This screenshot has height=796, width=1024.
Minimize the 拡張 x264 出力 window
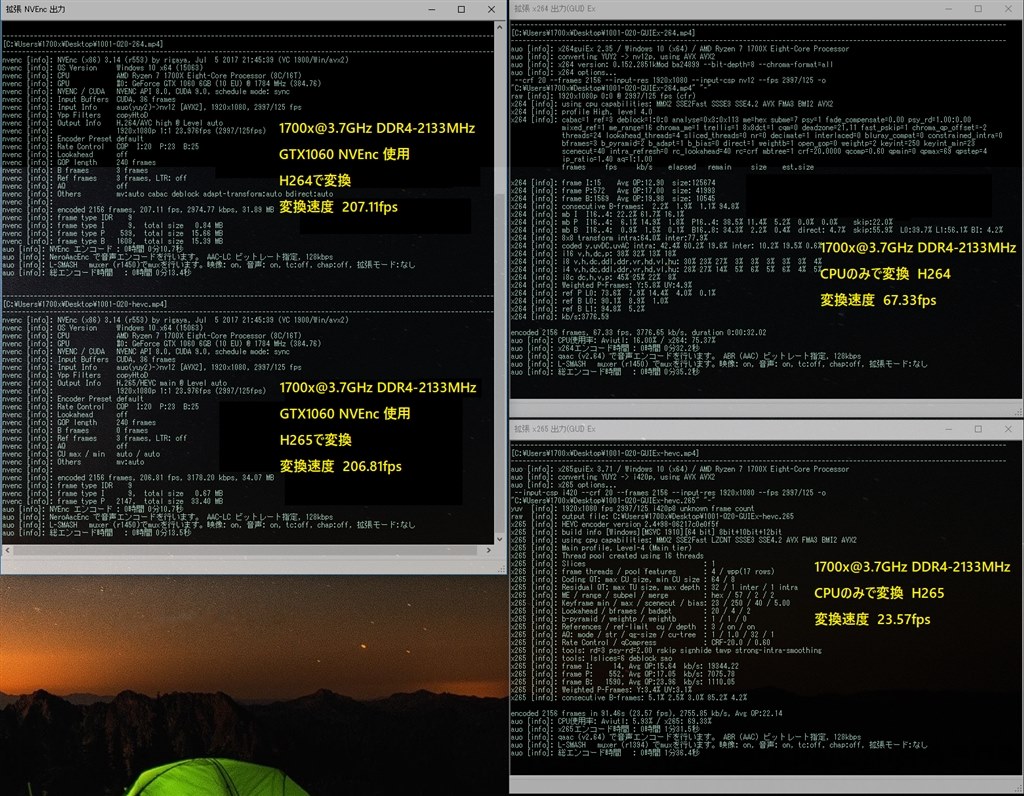948,8
